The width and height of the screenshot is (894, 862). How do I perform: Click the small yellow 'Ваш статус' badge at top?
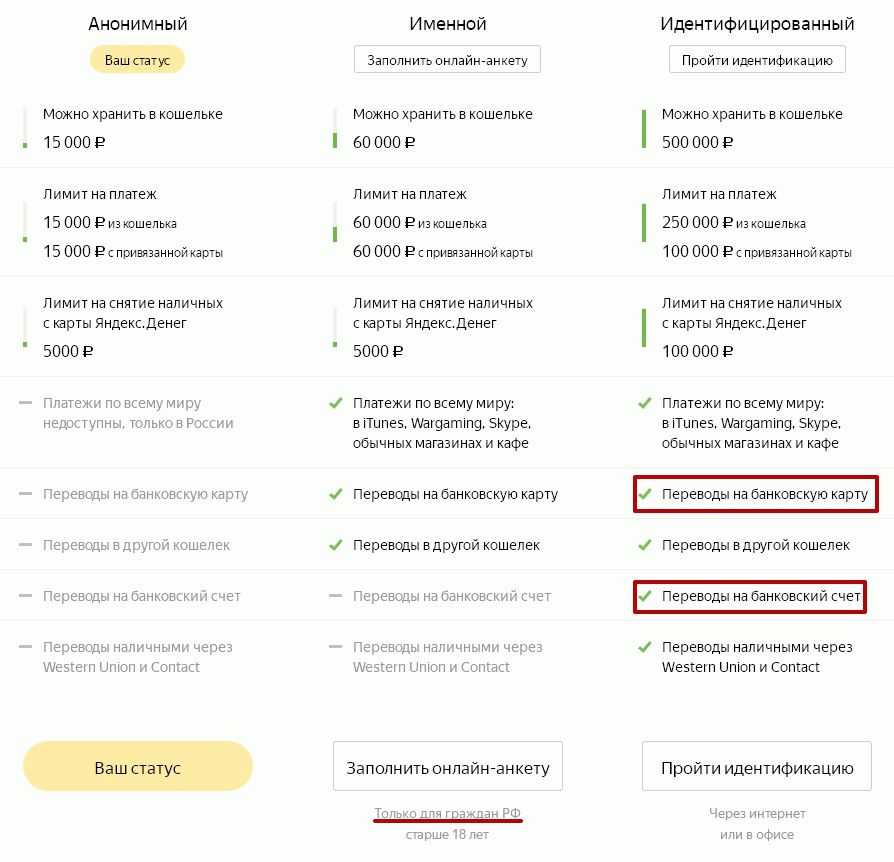[x=137, y=60]
